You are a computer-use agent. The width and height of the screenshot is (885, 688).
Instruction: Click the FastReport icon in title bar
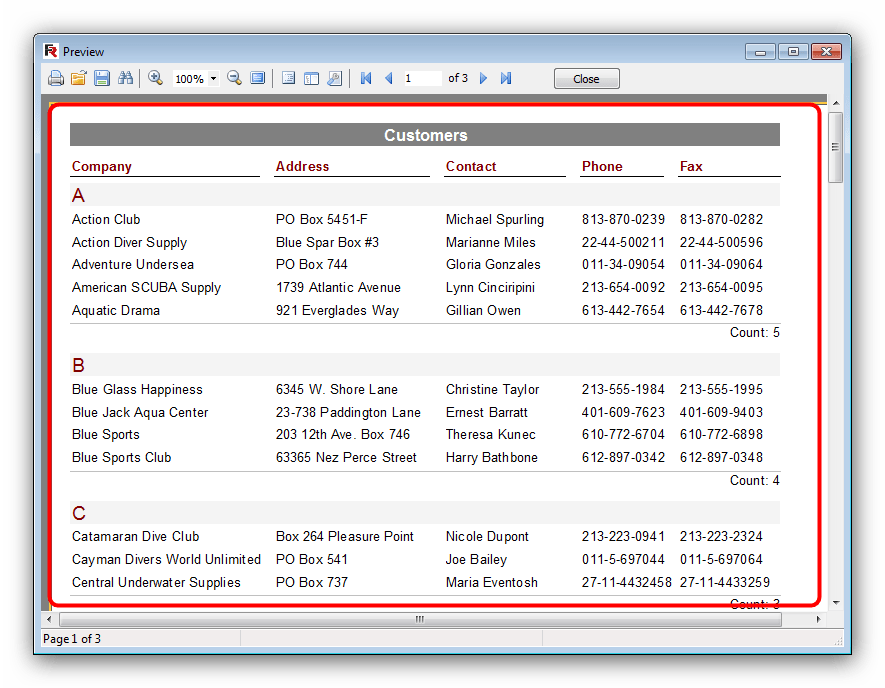click(x=51, y=51)
